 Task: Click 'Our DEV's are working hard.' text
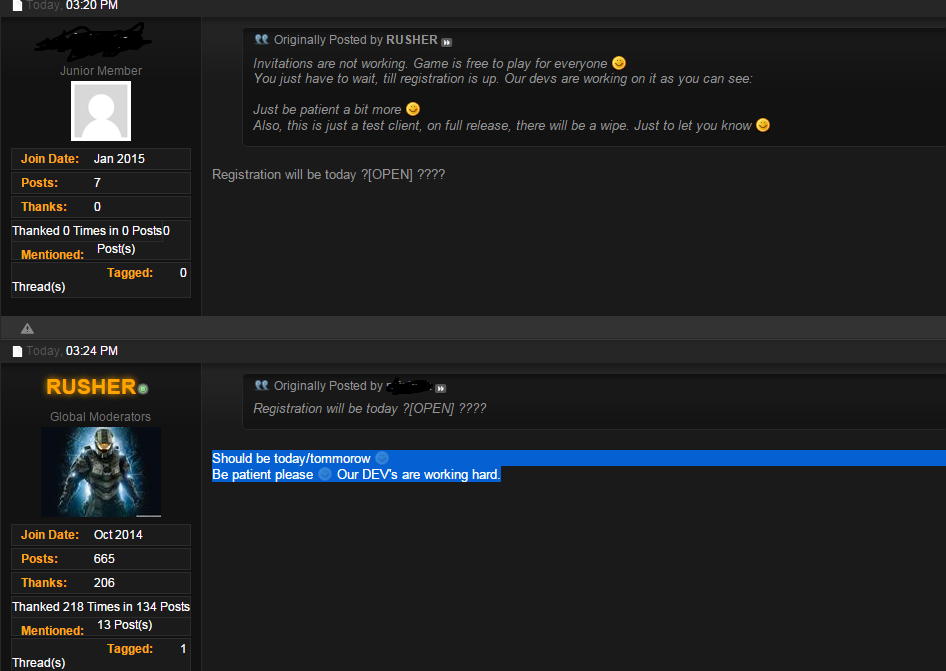tap(419, 474)
